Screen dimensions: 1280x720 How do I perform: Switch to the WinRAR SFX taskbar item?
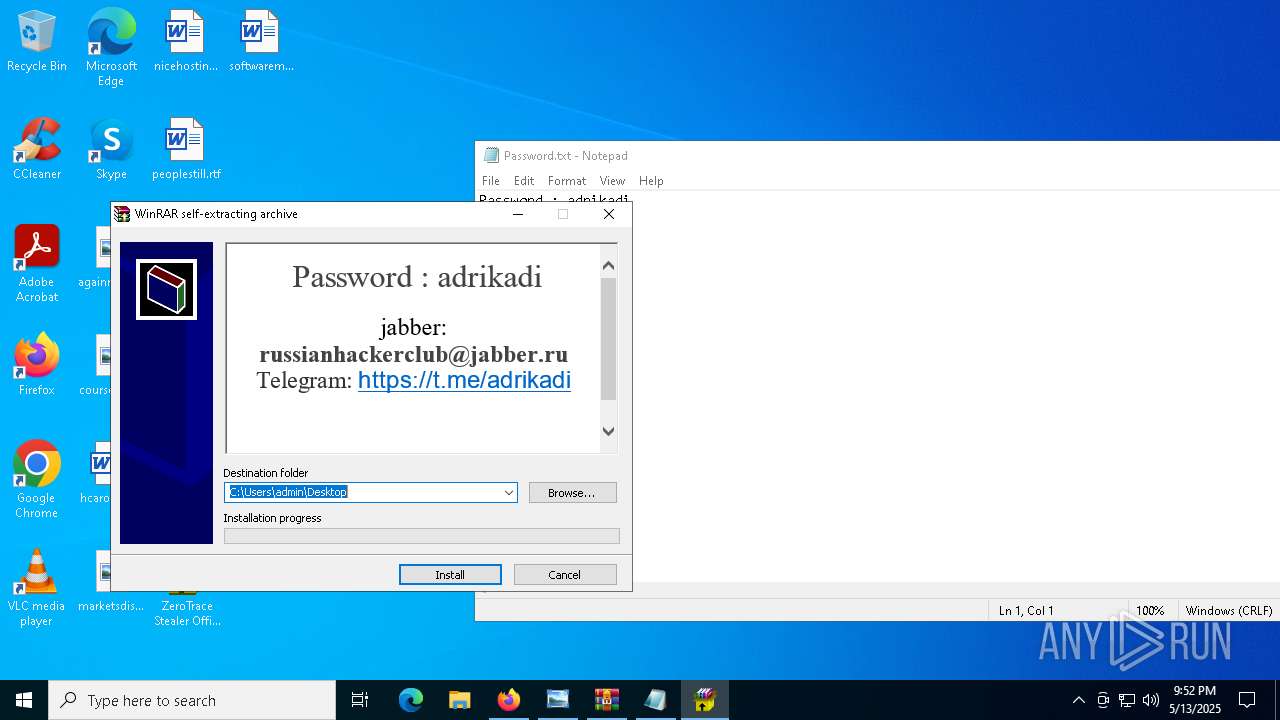pos(705,700)
